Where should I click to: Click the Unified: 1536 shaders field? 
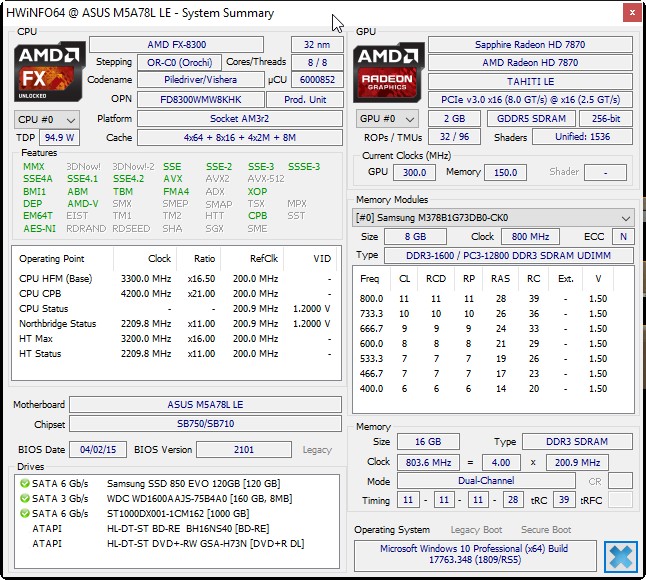pos(582,137)
